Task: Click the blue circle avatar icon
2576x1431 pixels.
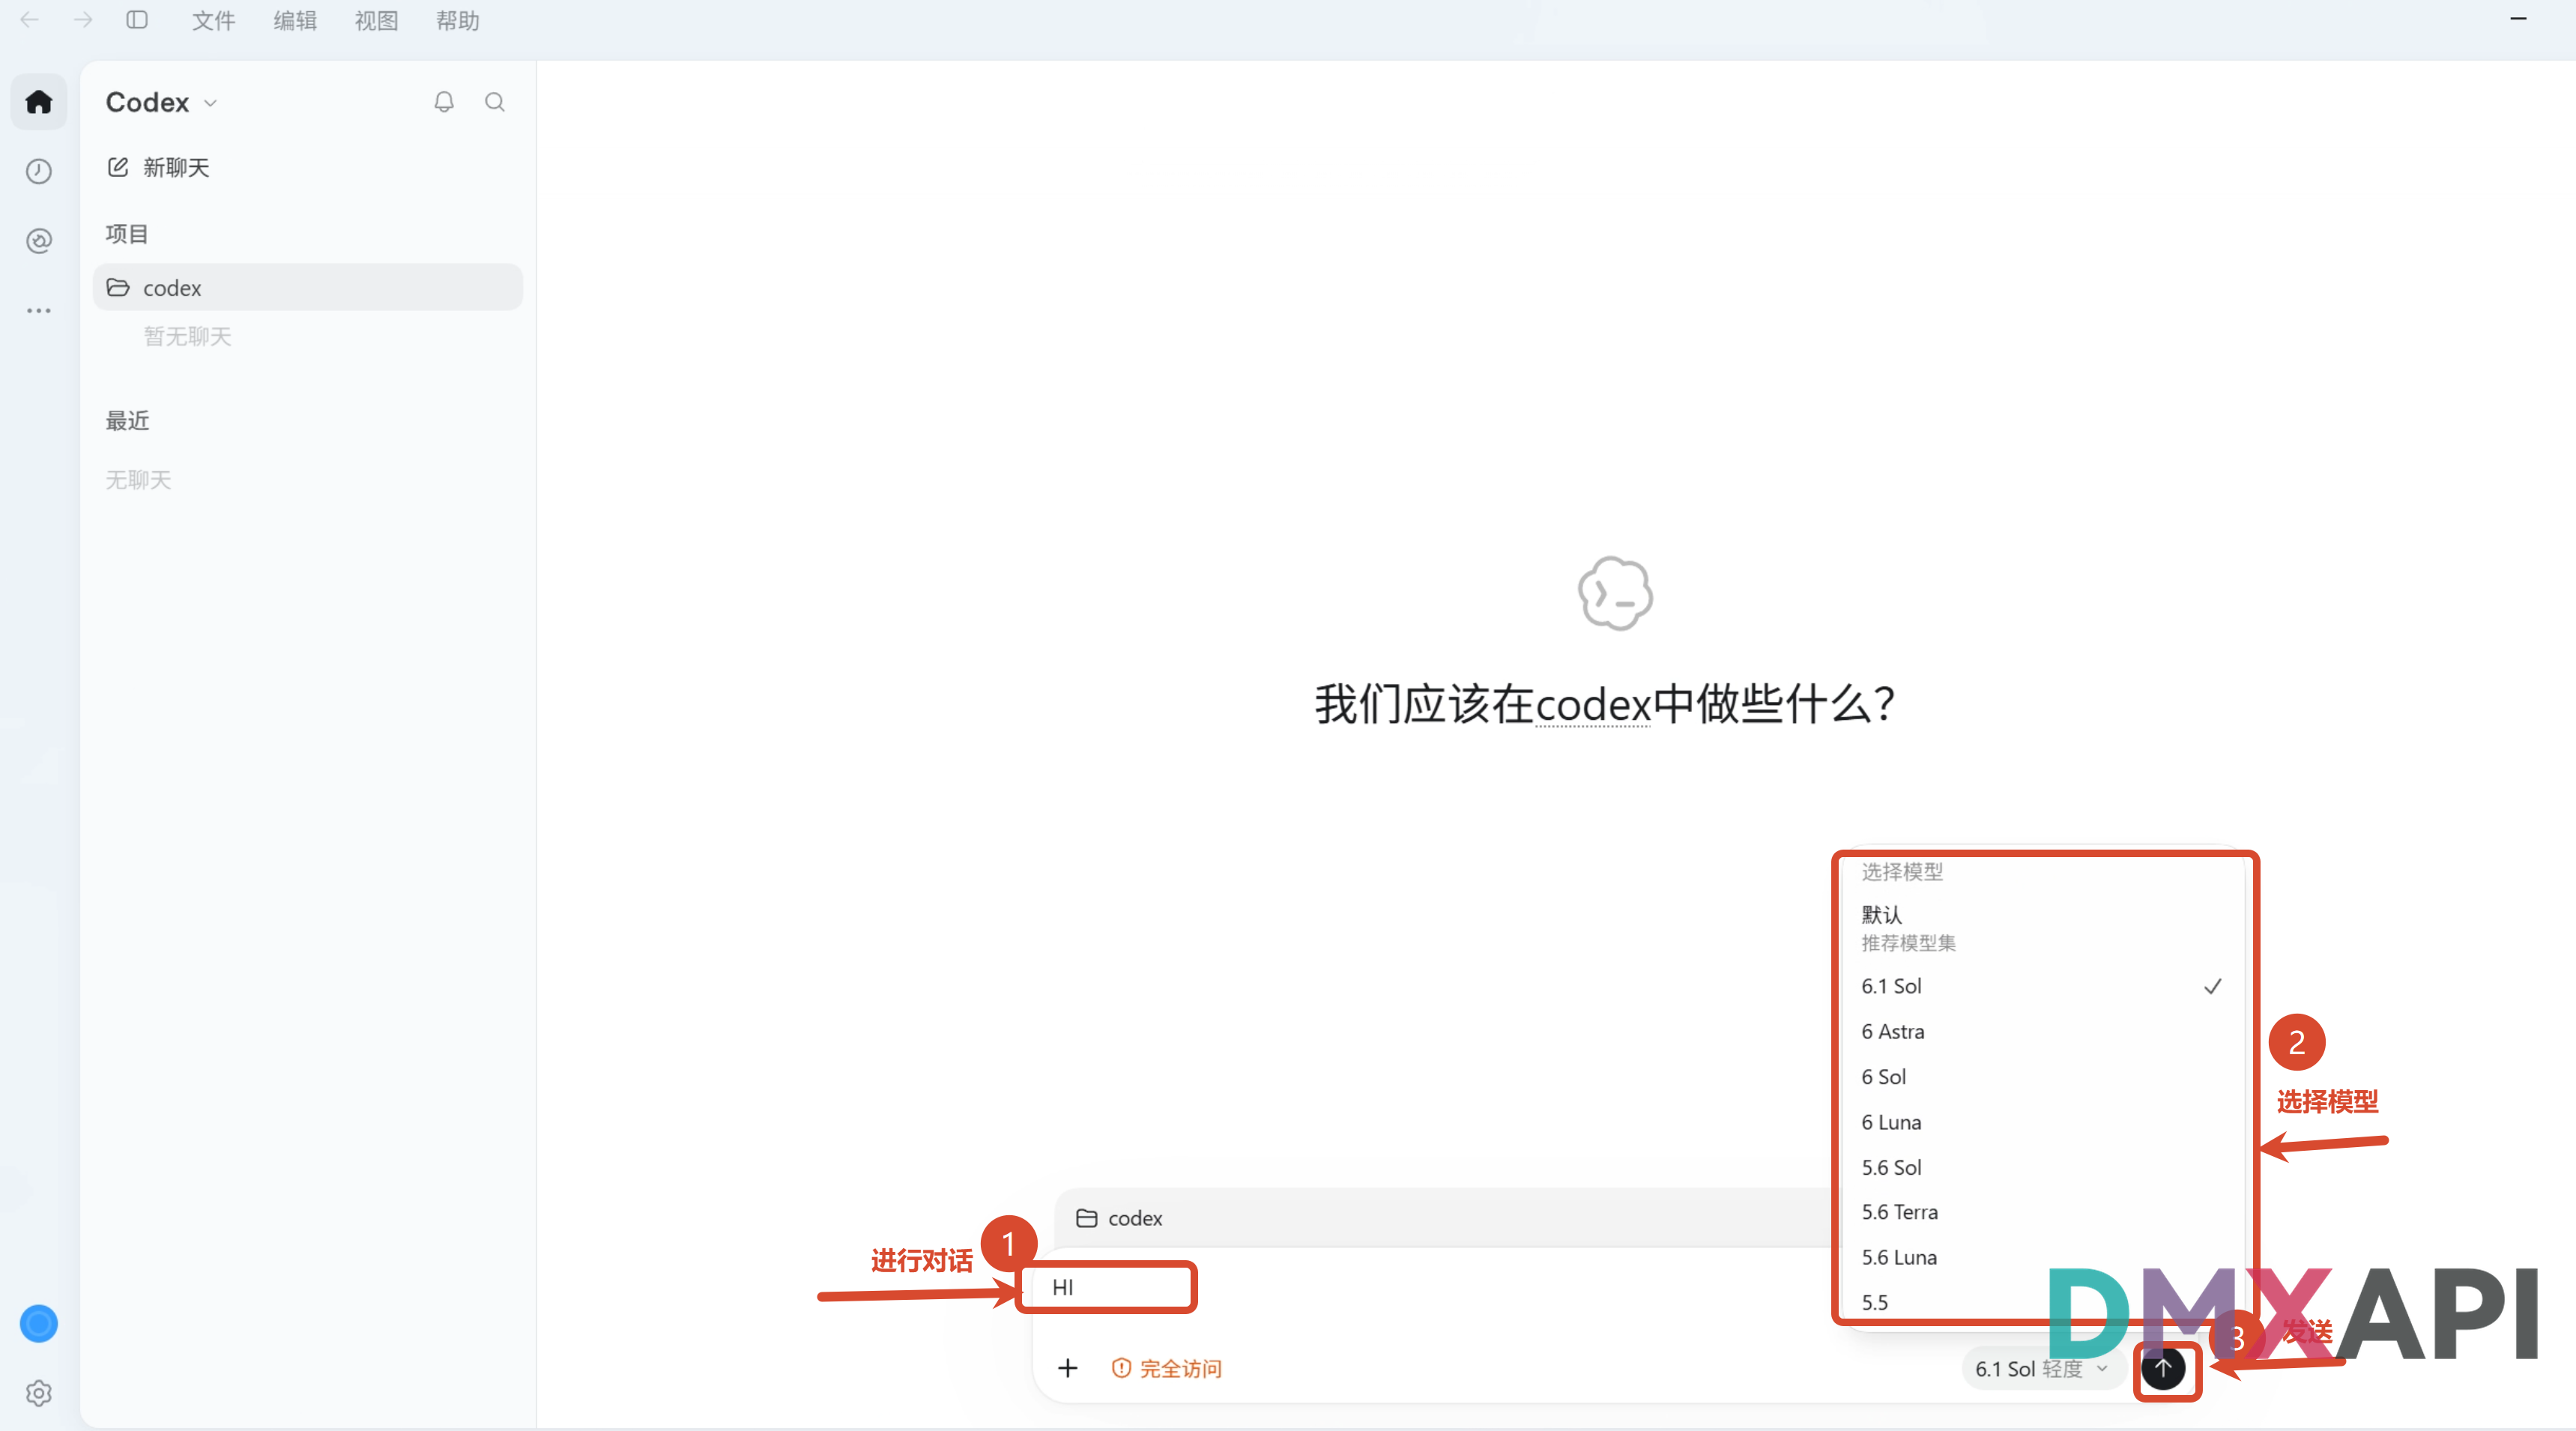Action: tap(39, 1324)
